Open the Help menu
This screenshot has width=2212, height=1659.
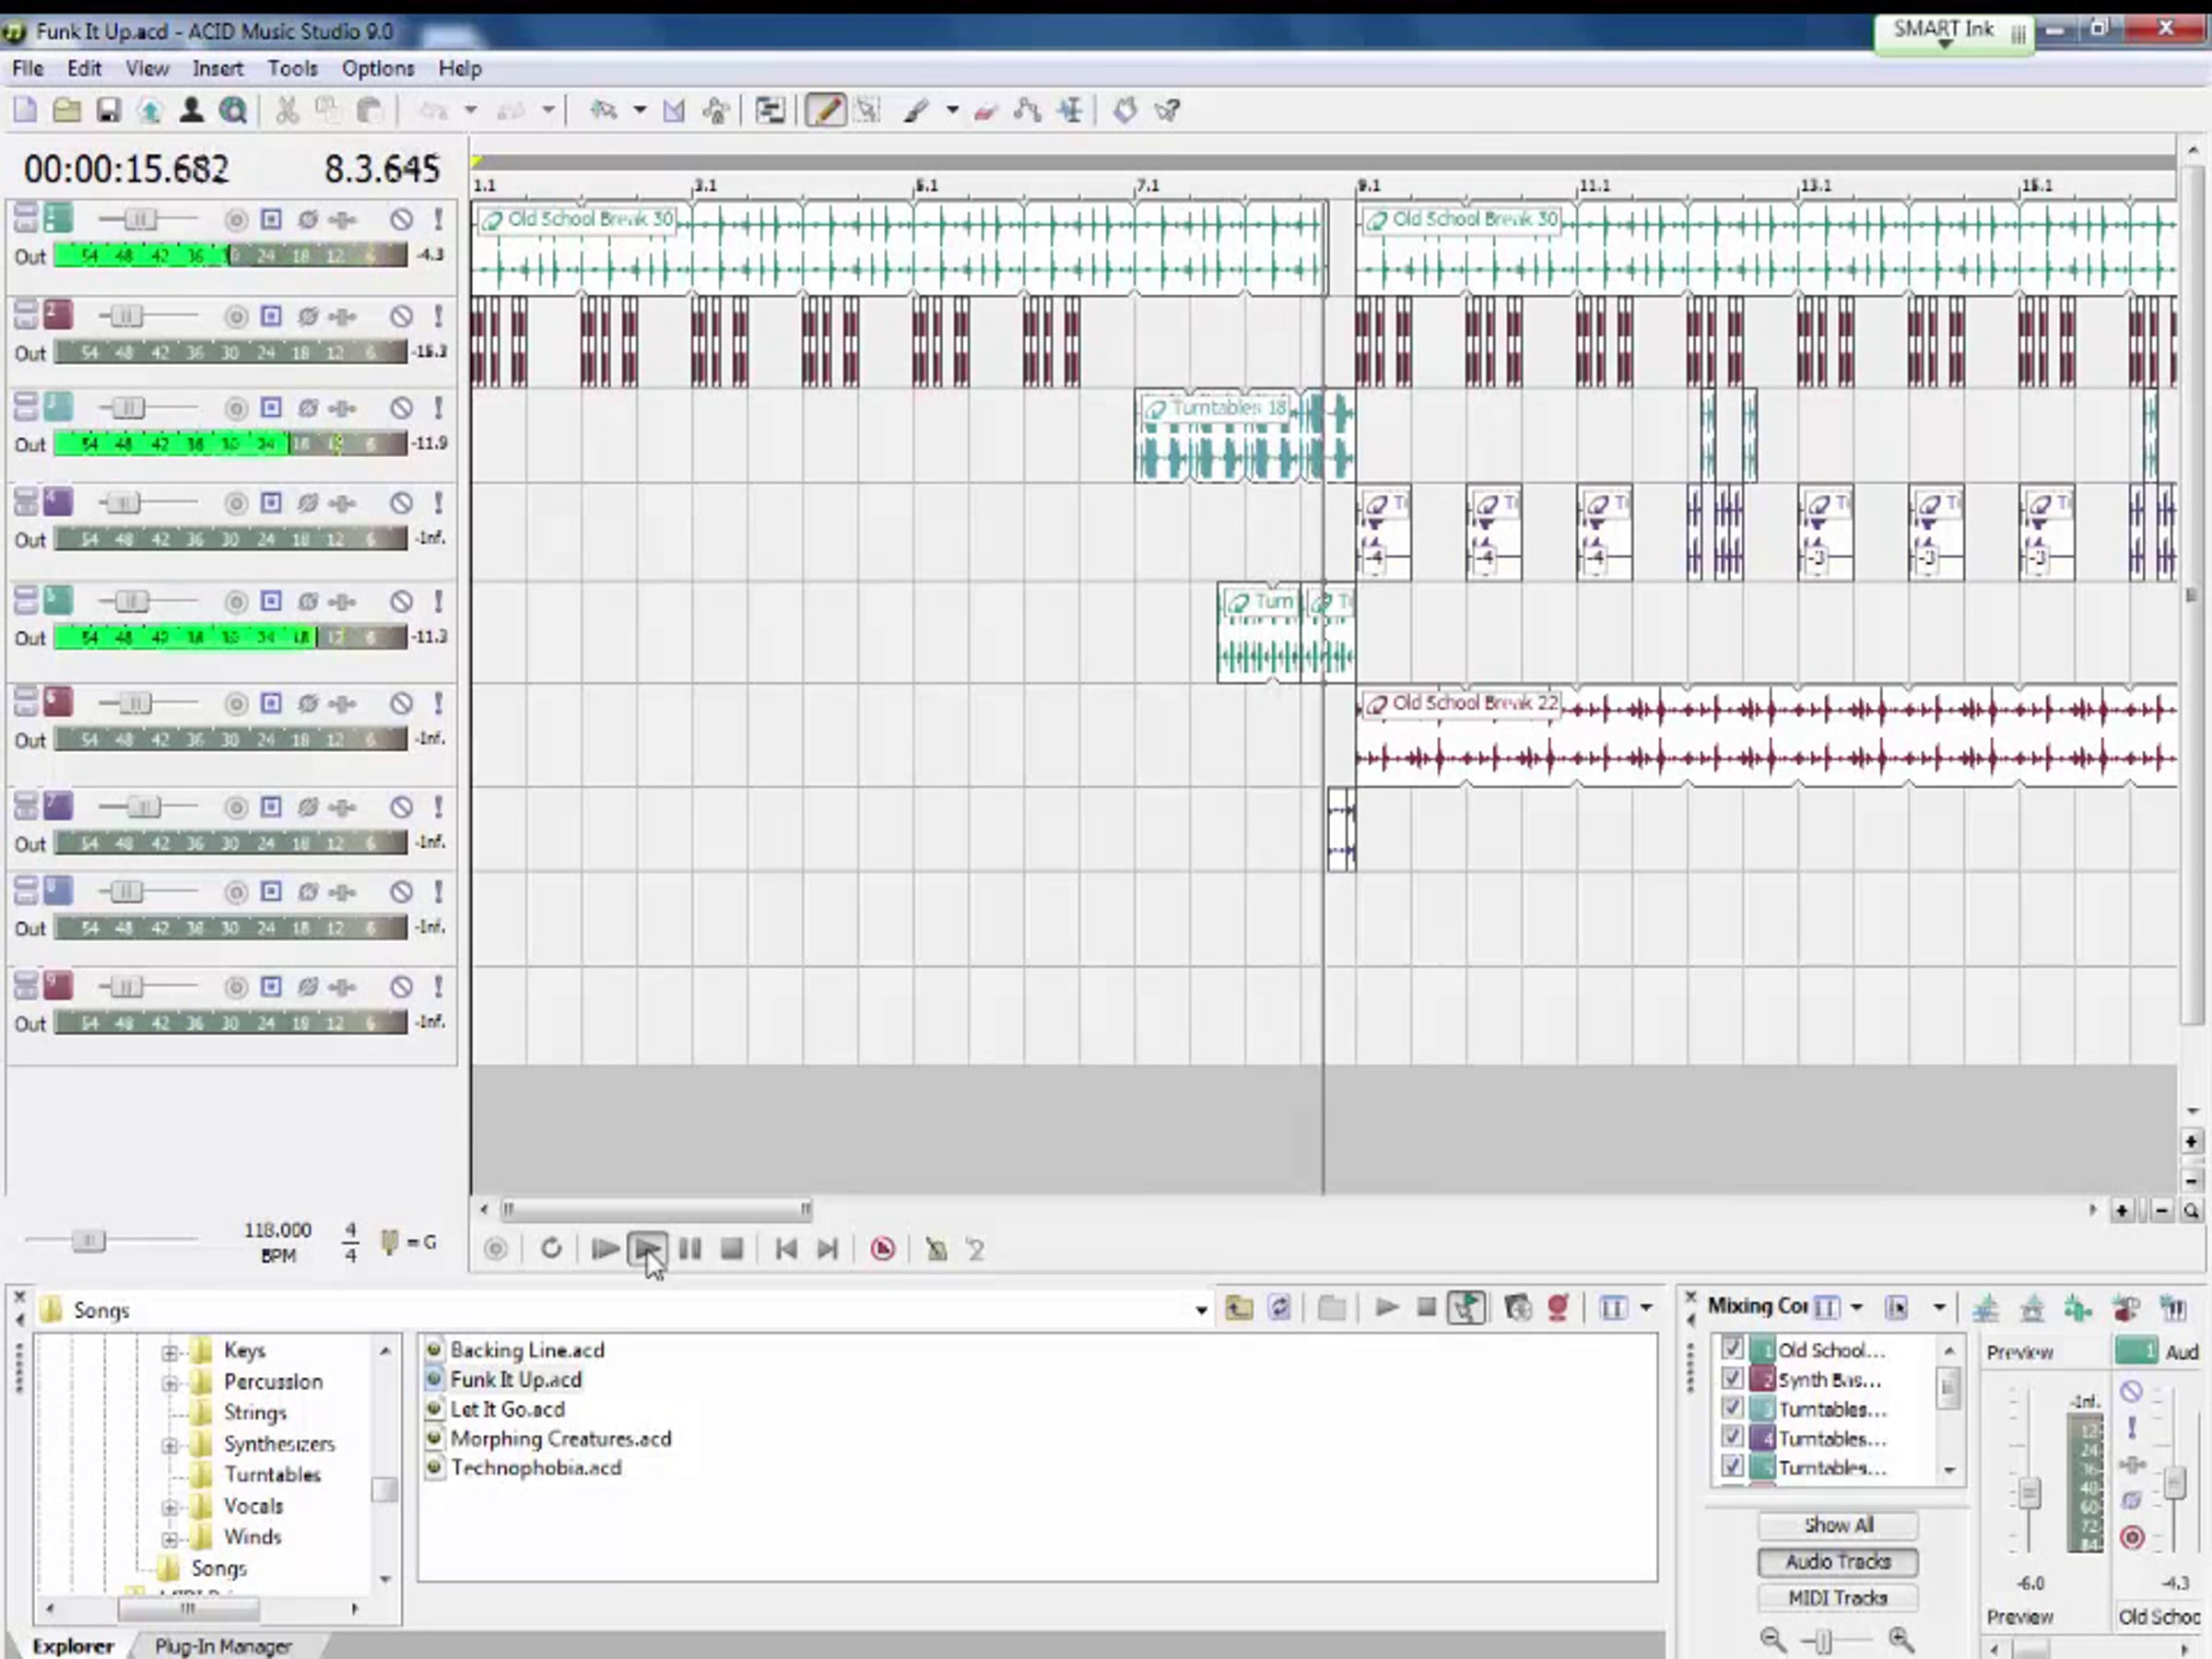point(460,68)
